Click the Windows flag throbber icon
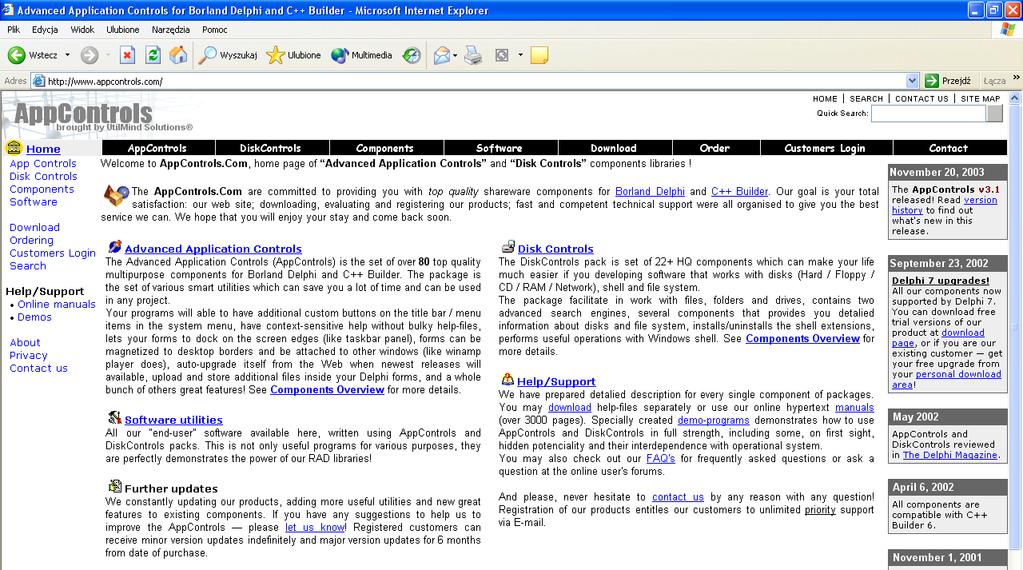This screenshot has height=570, width=1023. (1009, 29)
